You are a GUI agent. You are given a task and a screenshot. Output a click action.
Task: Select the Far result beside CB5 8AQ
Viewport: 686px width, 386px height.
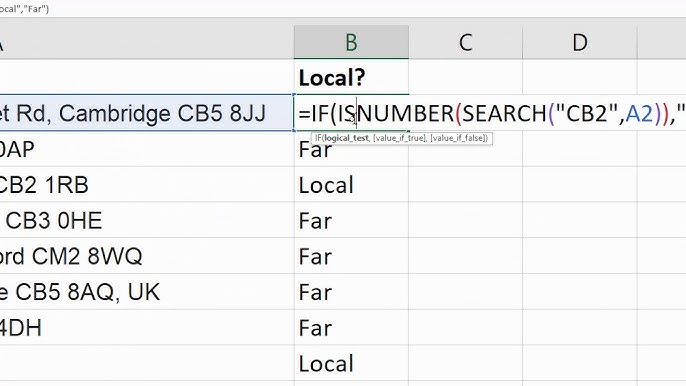[x=351, y=292]
